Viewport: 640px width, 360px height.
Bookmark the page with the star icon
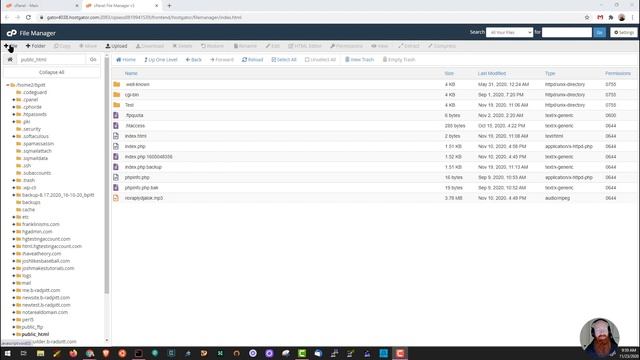point(587,18)
